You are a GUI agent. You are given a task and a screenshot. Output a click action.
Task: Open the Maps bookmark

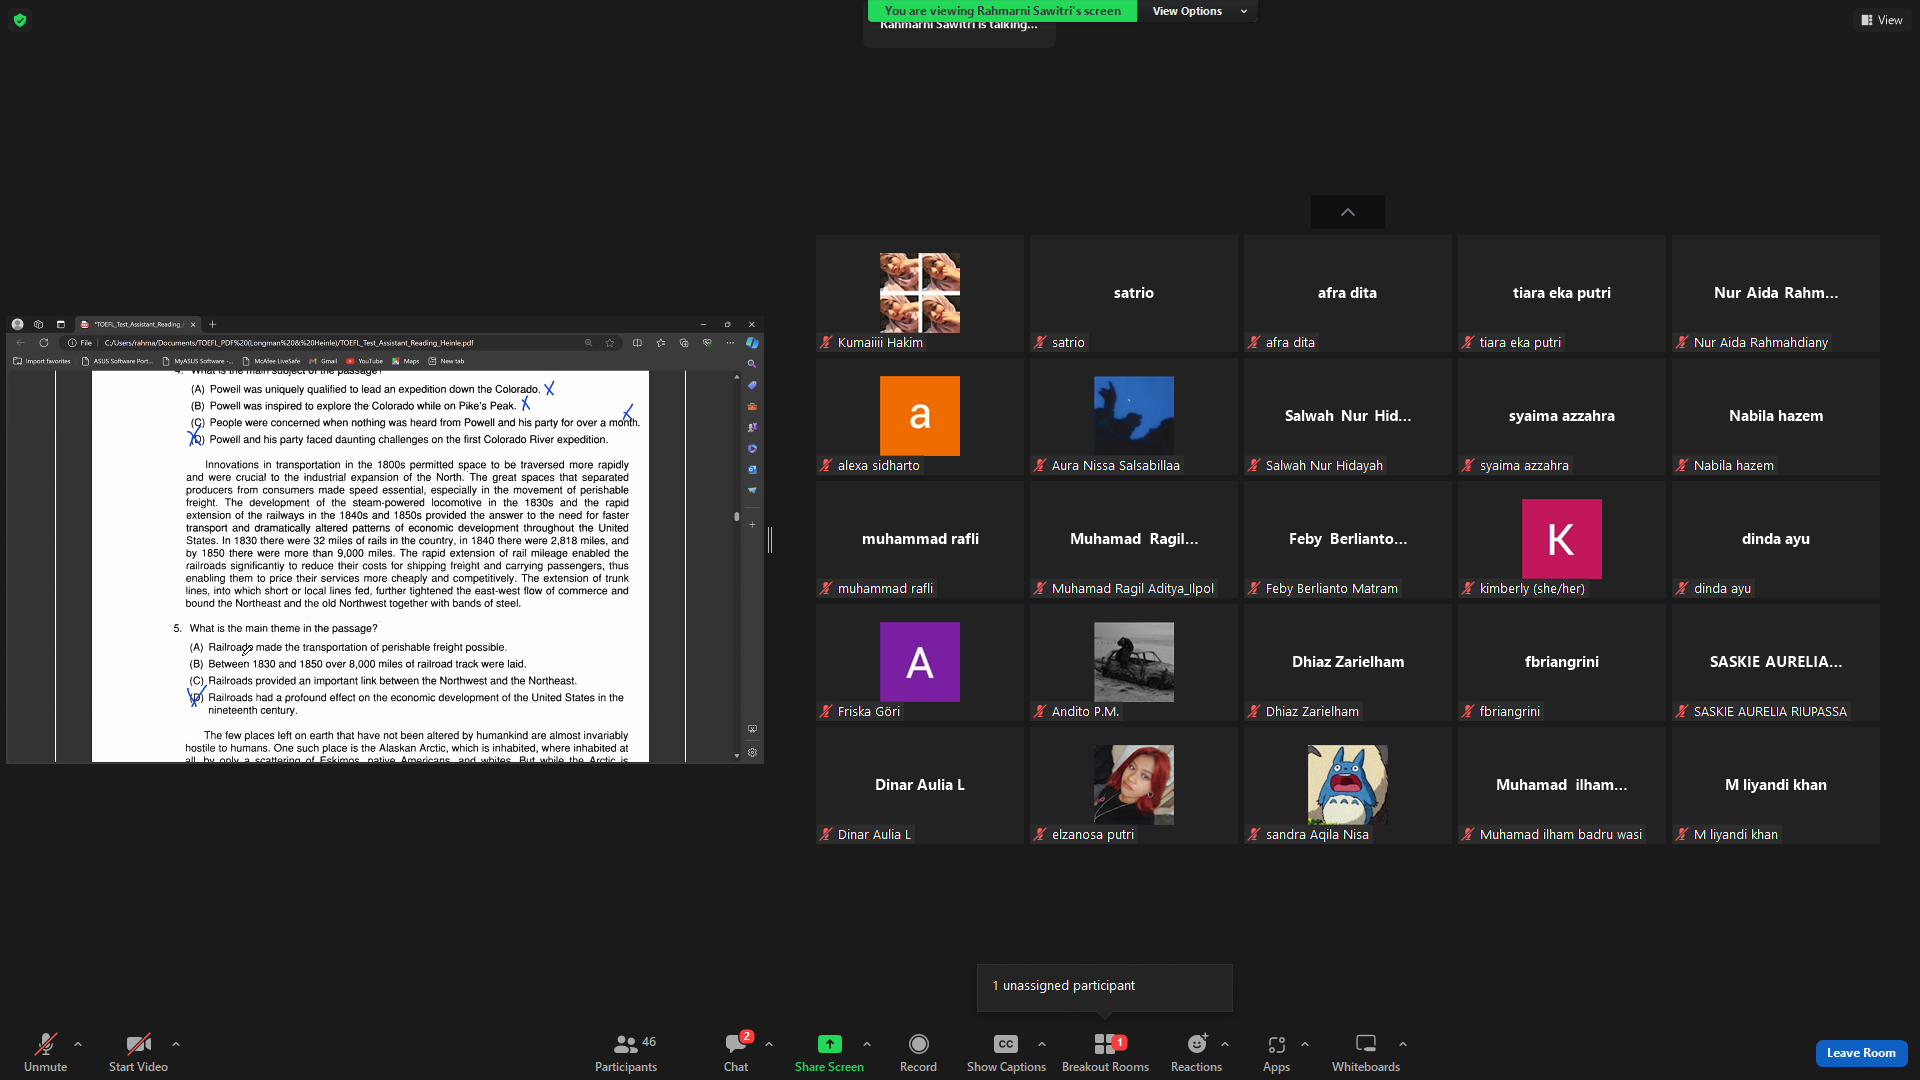pos(406,361)
